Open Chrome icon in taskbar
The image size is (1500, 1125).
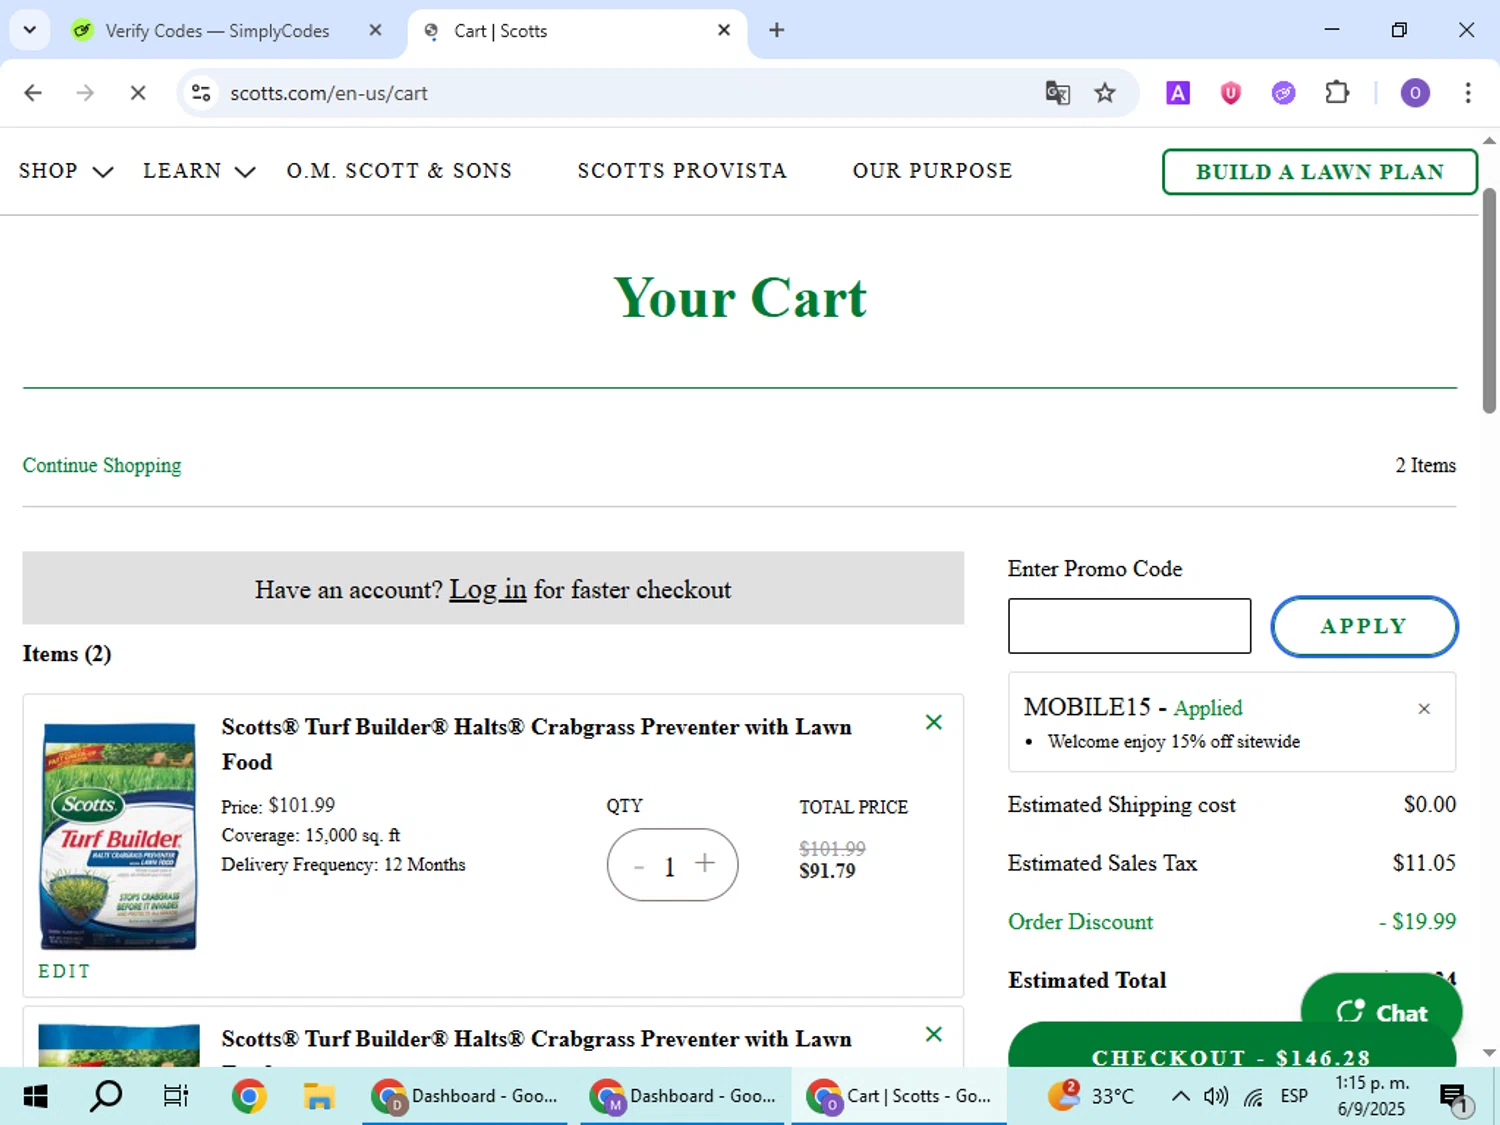(249, 1096)
